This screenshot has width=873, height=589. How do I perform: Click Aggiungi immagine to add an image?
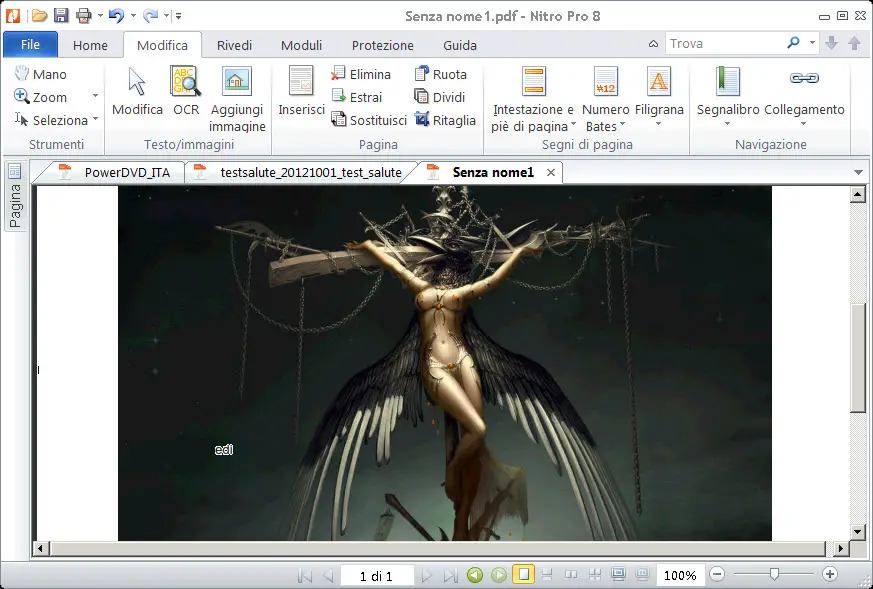[x=237, y=99]
